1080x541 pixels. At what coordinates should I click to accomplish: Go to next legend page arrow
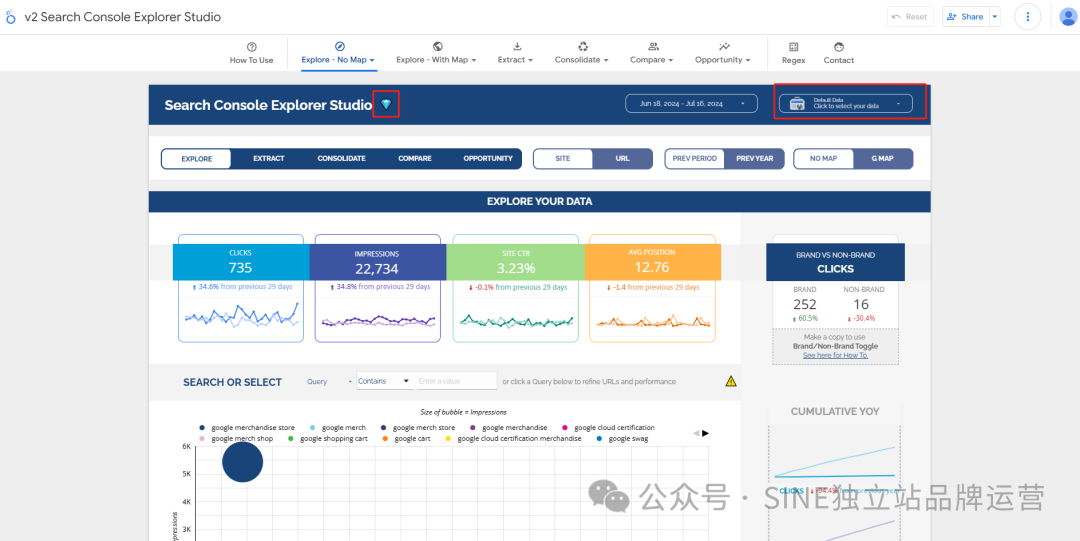point(705,433)
